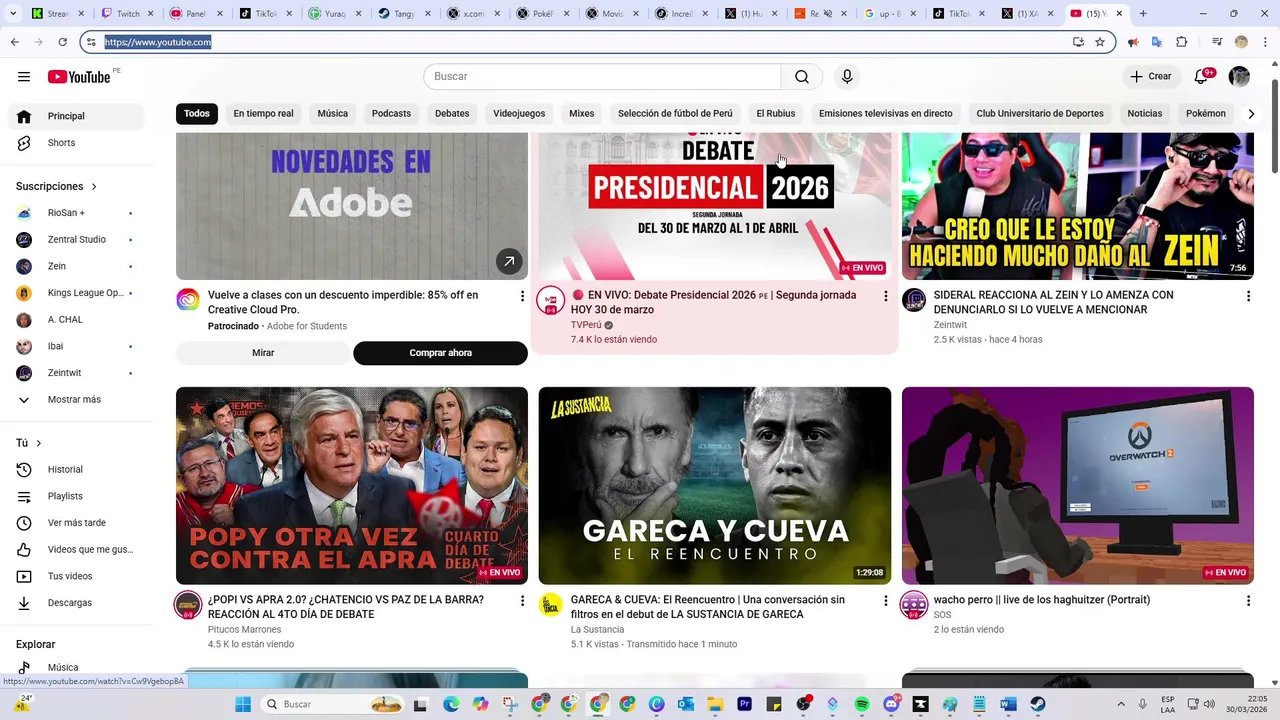1280x720 pixels.
Task: Open the notifications bell
Action: point(1203,77)
